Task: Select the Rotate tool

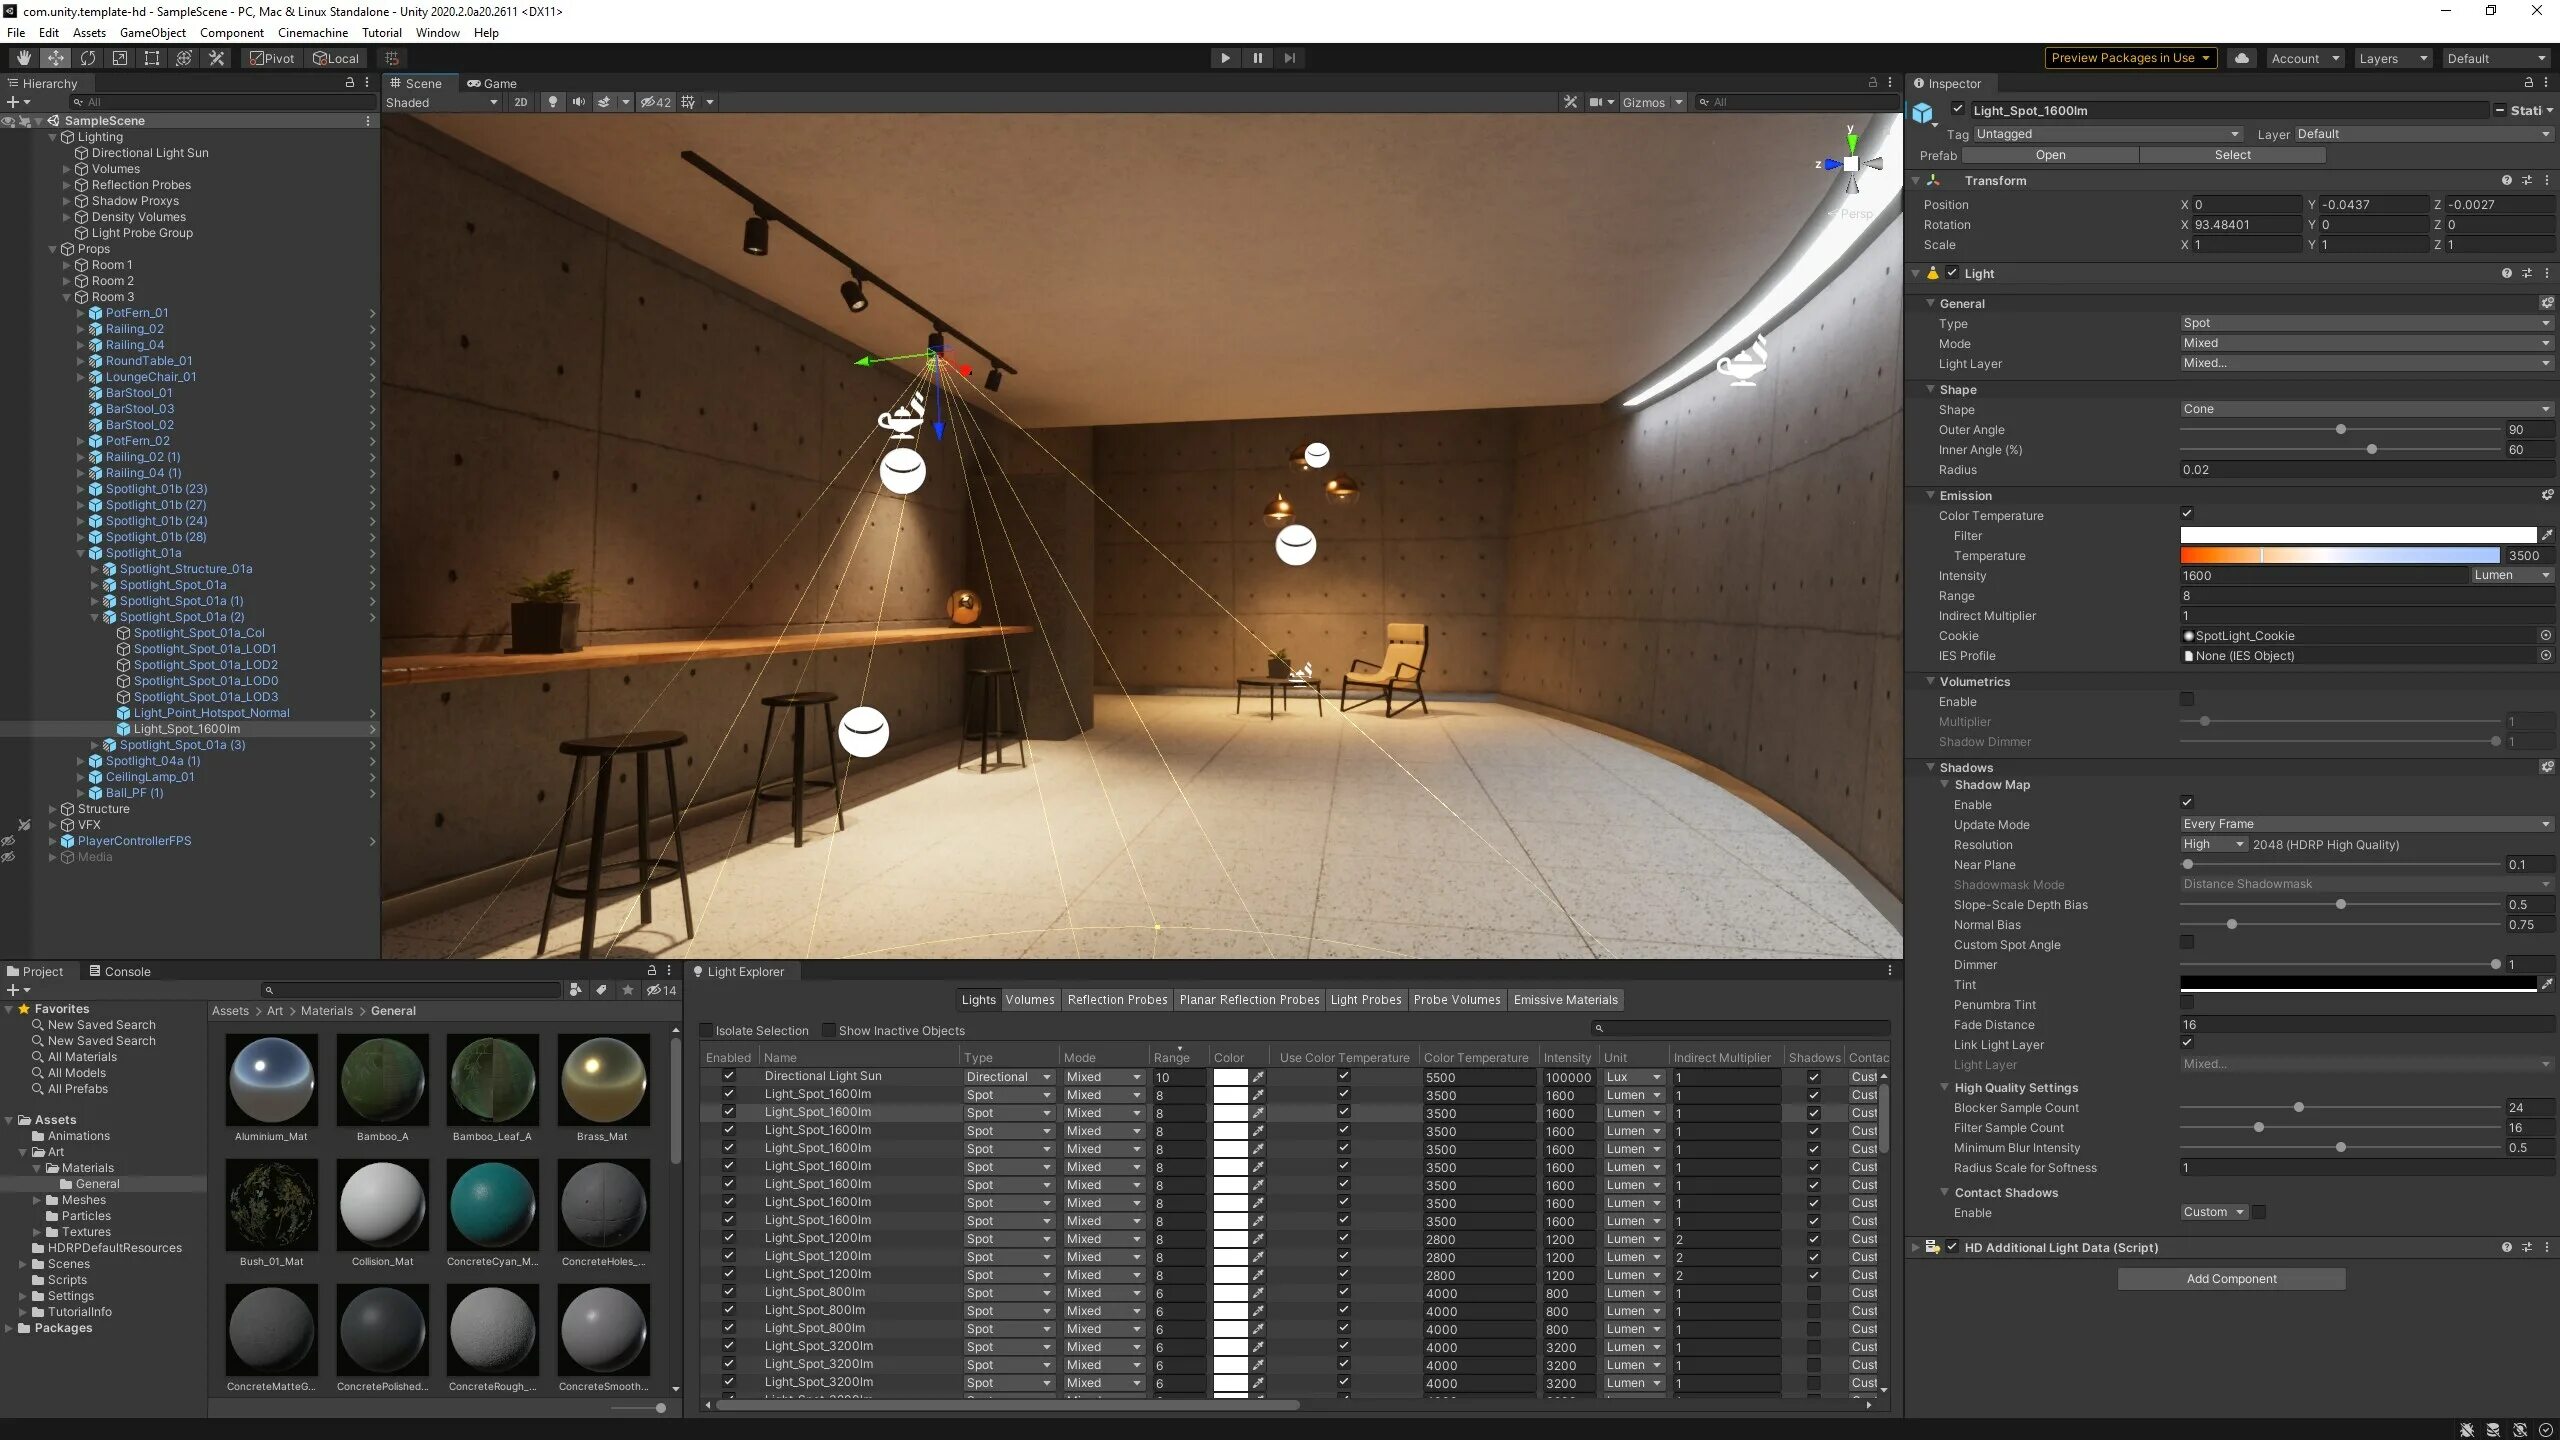Action: click(x=88, y=58)
